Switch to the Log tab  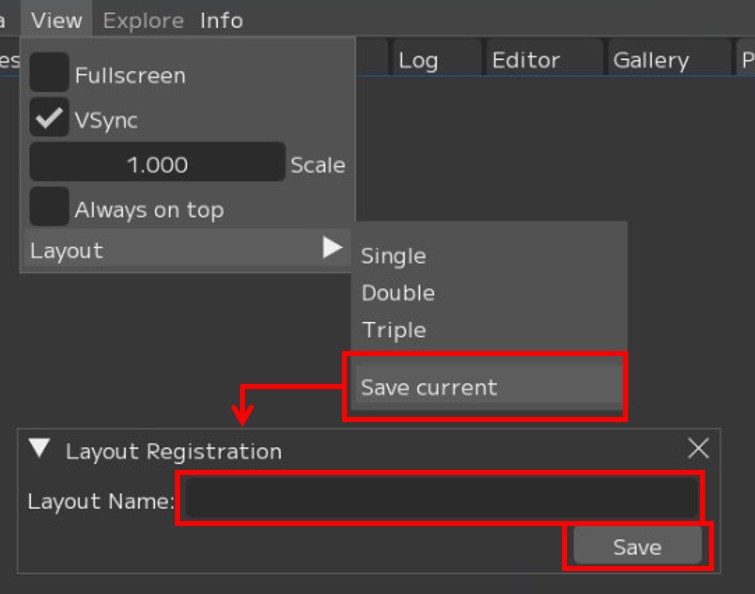pyautogui.click(x=418, y=60)
